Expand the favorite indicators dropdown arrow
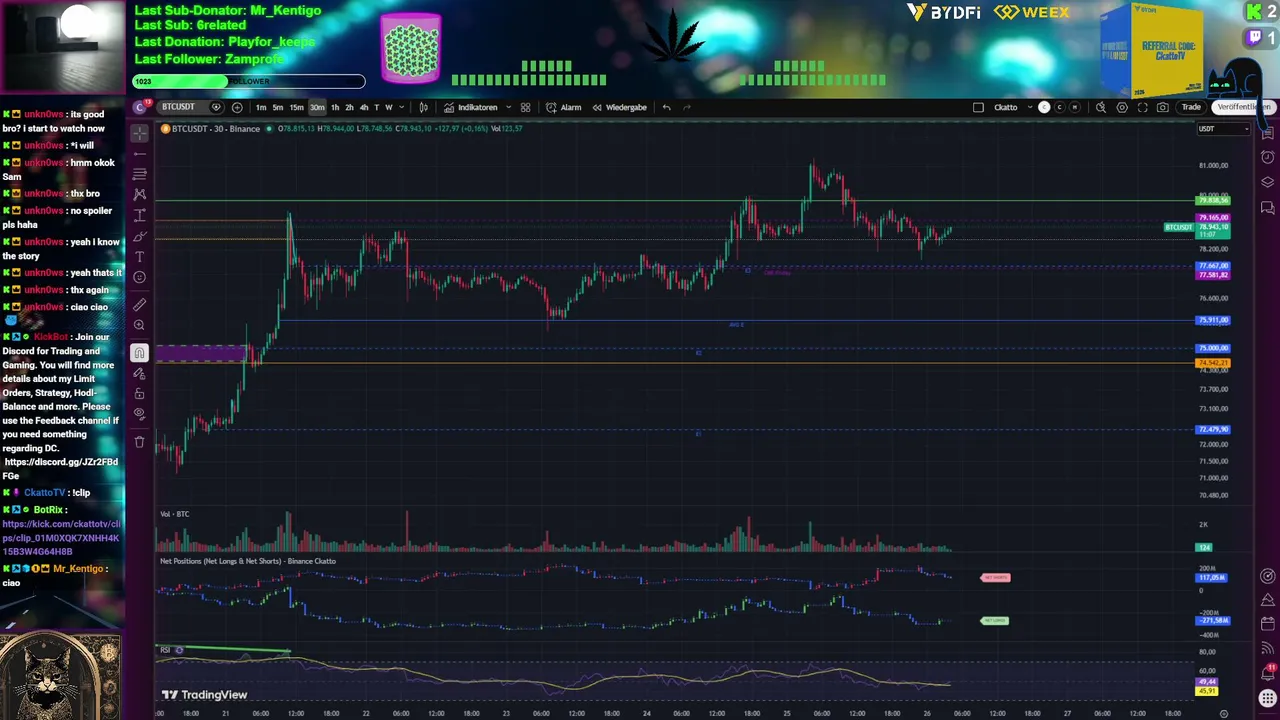This screenshot has height=720, width=1280. [x=508, y=107]
